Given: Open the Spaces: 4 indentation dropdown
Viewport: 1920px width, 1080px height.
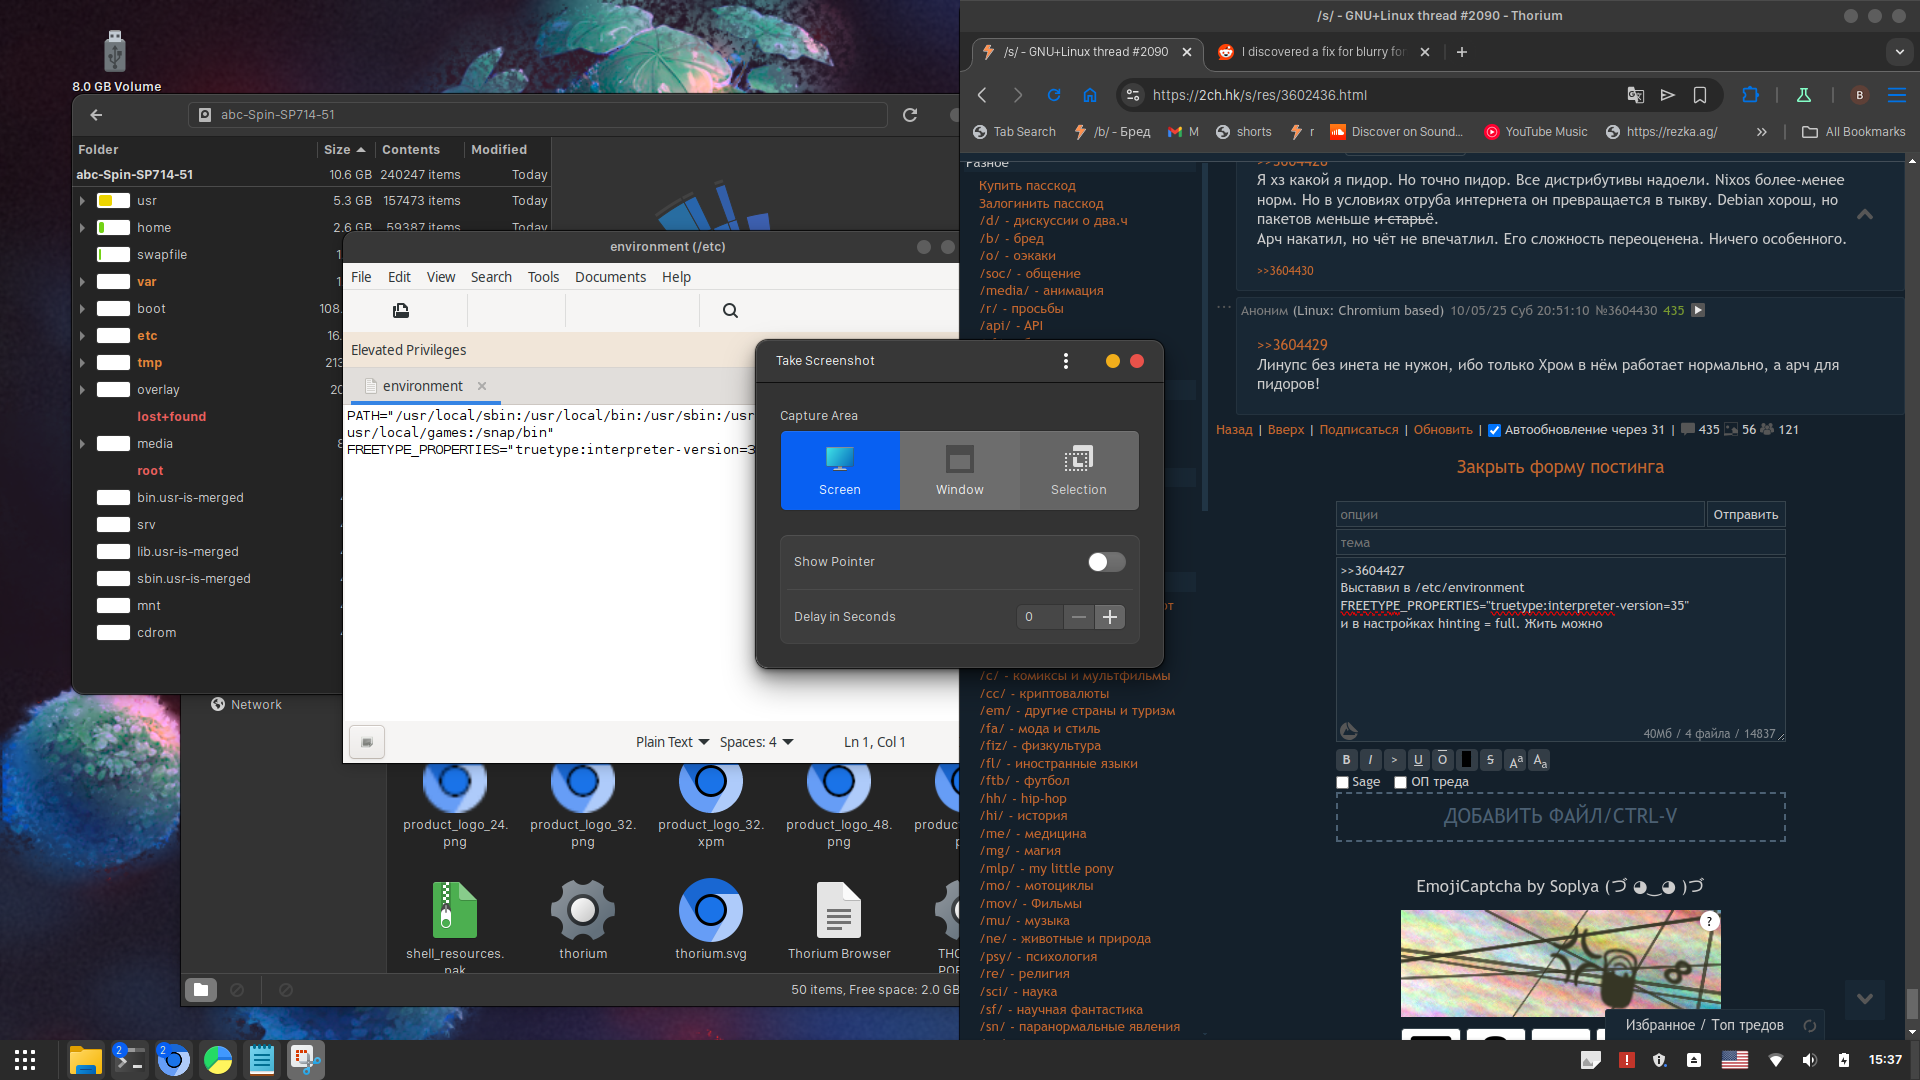Looking at the screenshot, I should [x=756, y=742].
